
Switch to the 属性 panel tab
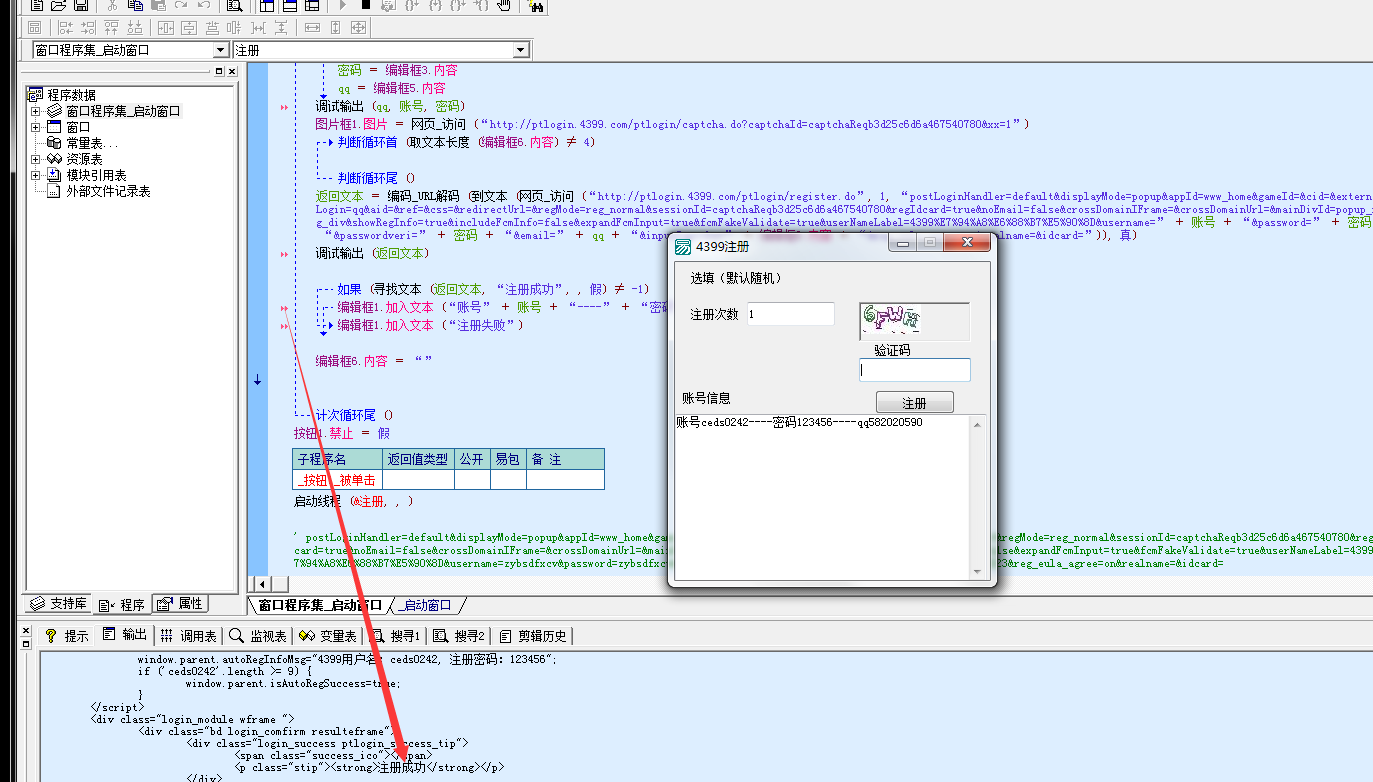pos(181,604)
